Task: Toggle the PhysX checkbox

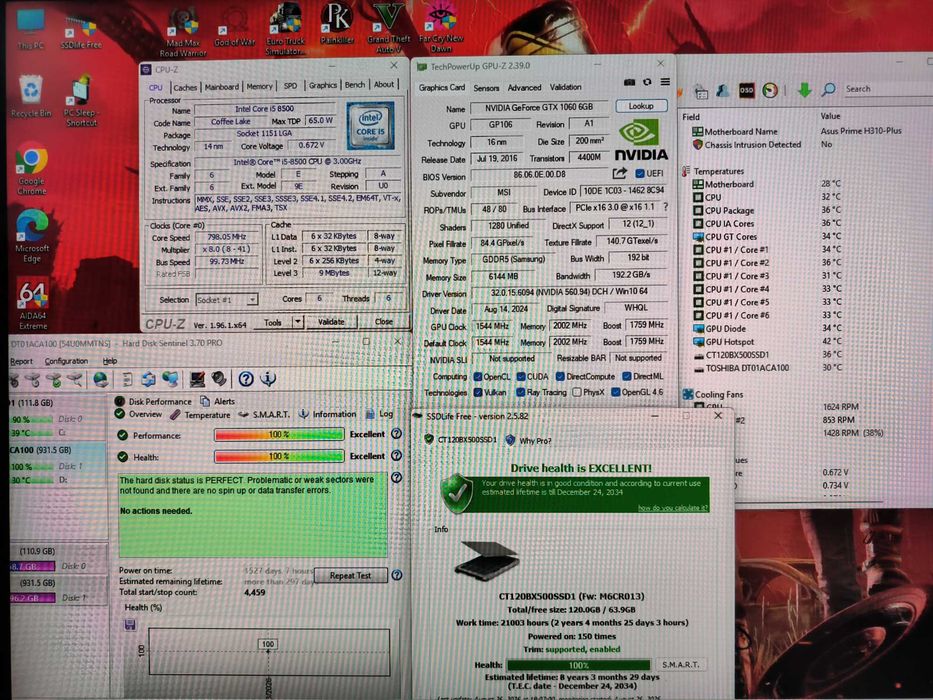Action: pyautogui.click(x=576, y=392)
